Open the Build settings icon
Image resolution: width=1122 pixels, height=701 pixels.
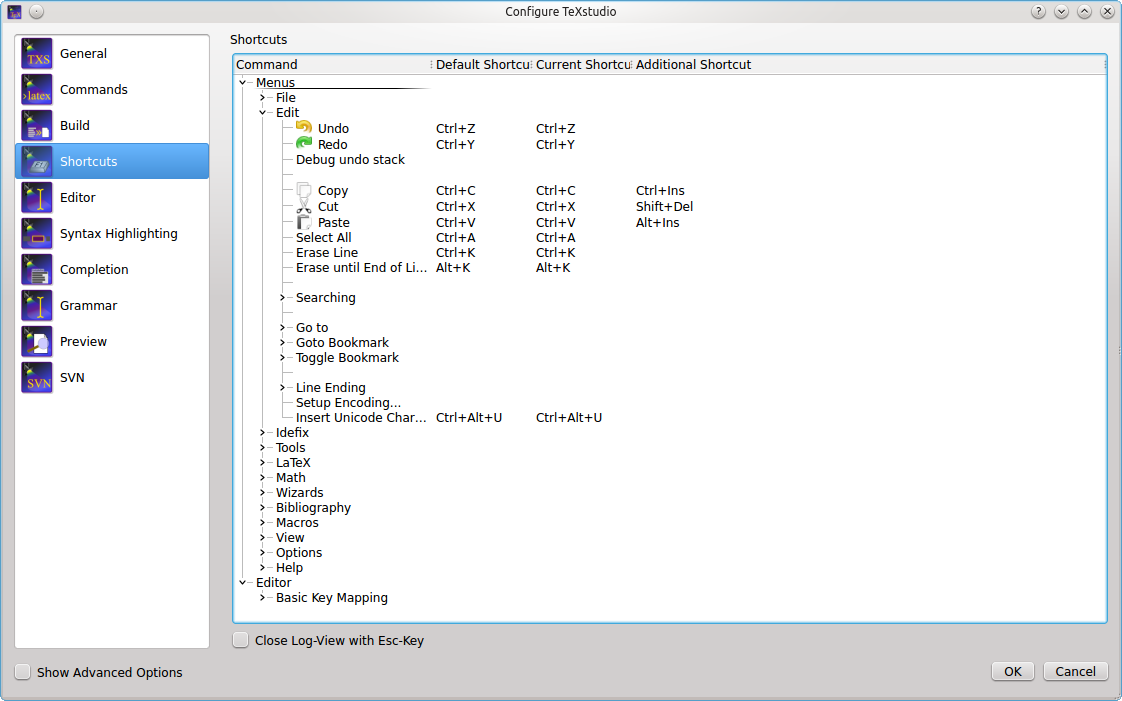(37, 126)
